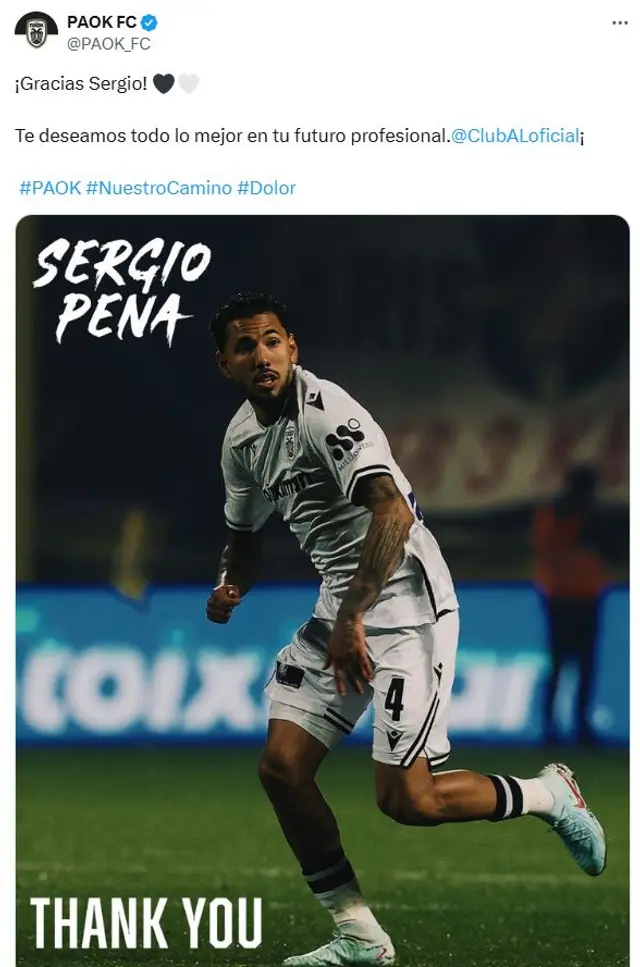
Task: Open the three-dot more options menu
Action: [620, 23]
